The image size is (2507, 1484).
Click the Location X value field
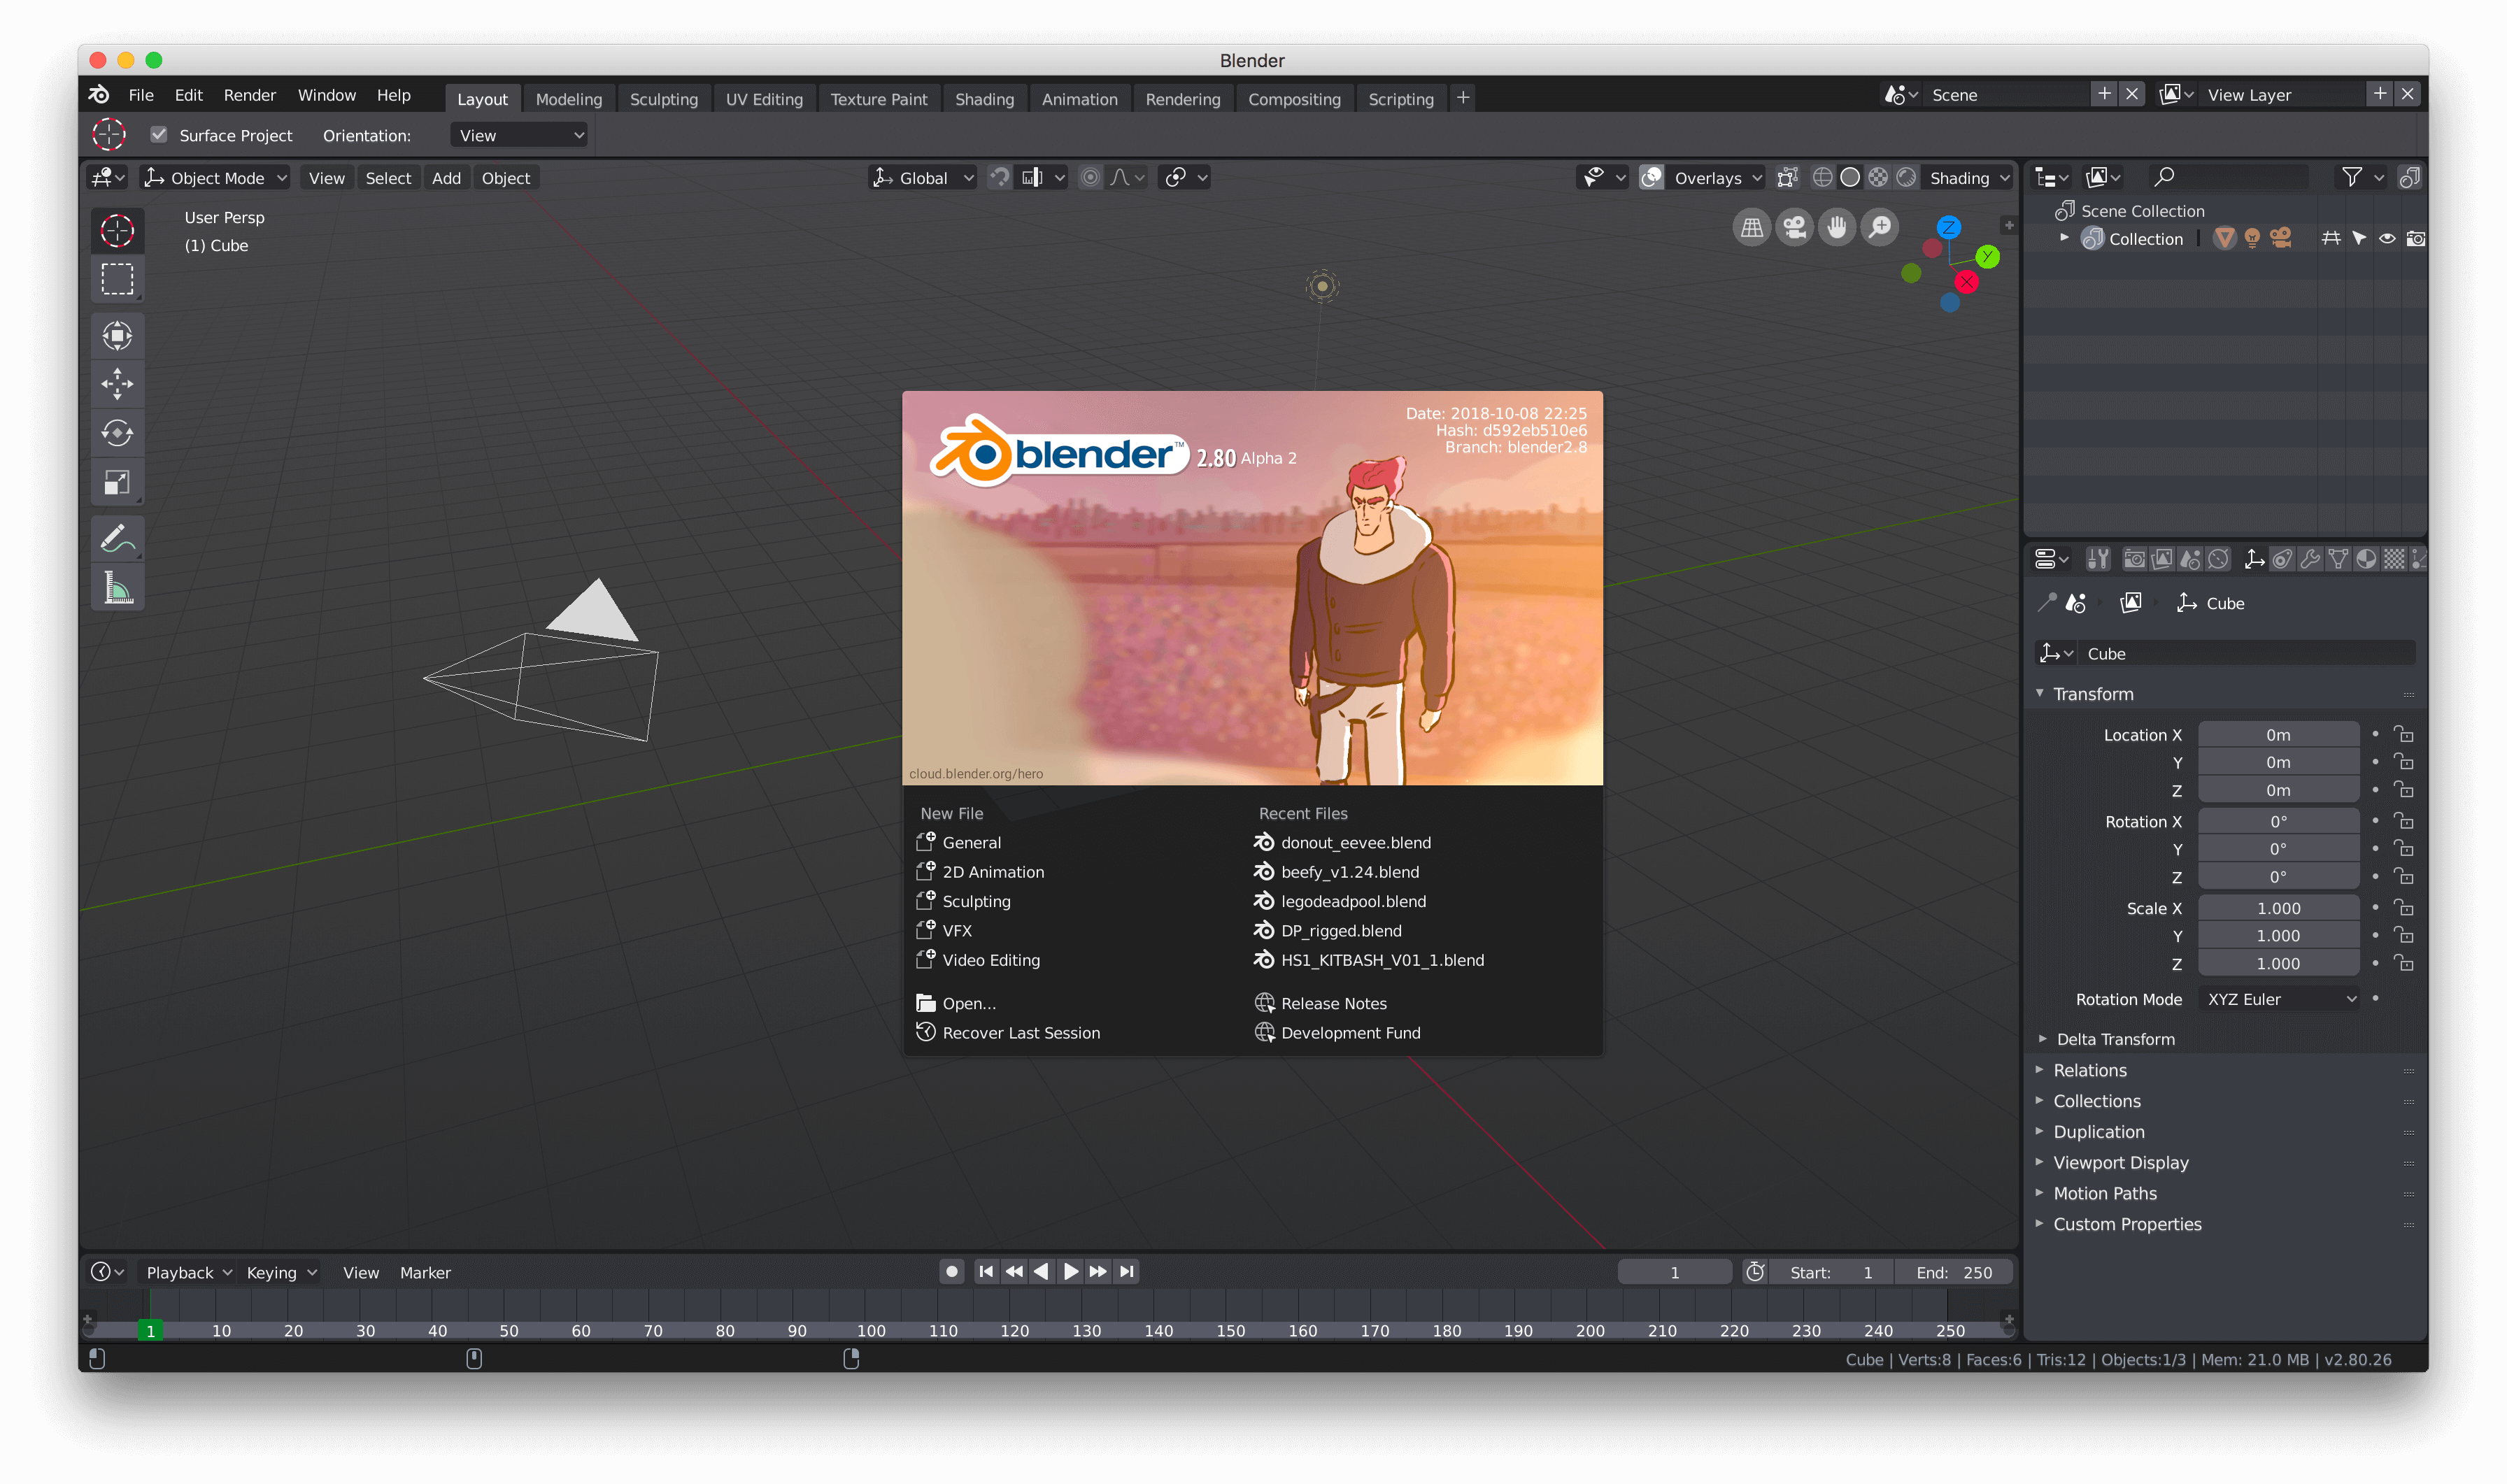(2278, 735)
